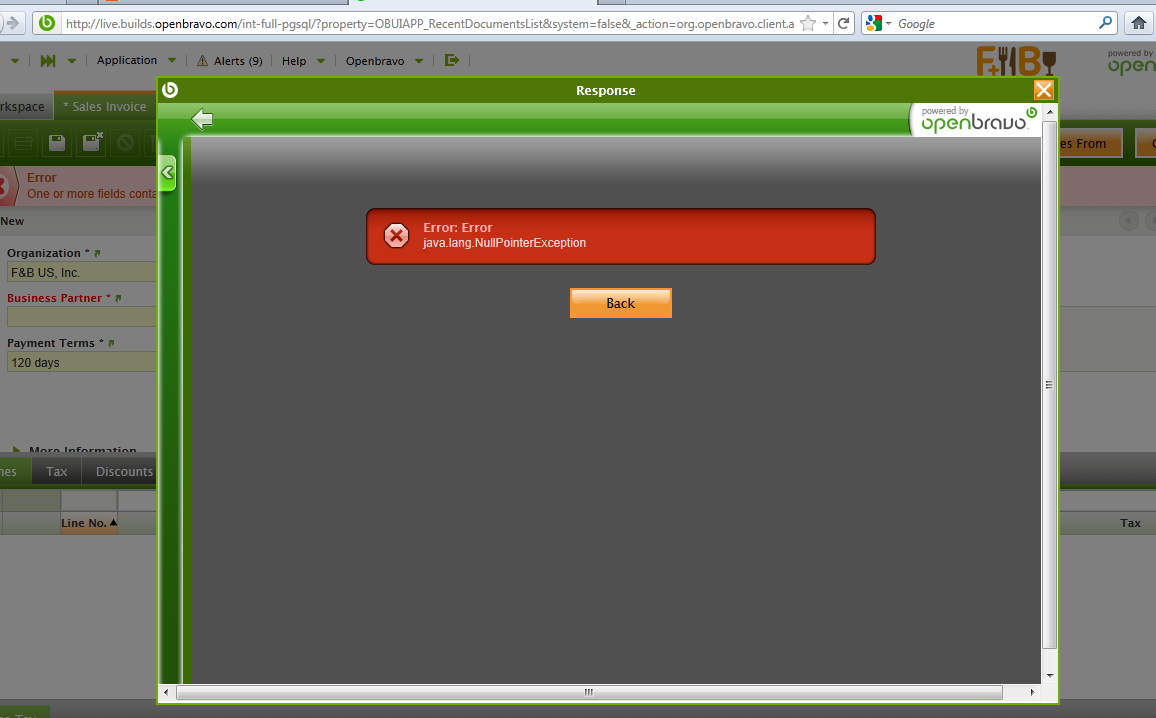
Task: Select the Tax child tab
Action: [56, 471]
